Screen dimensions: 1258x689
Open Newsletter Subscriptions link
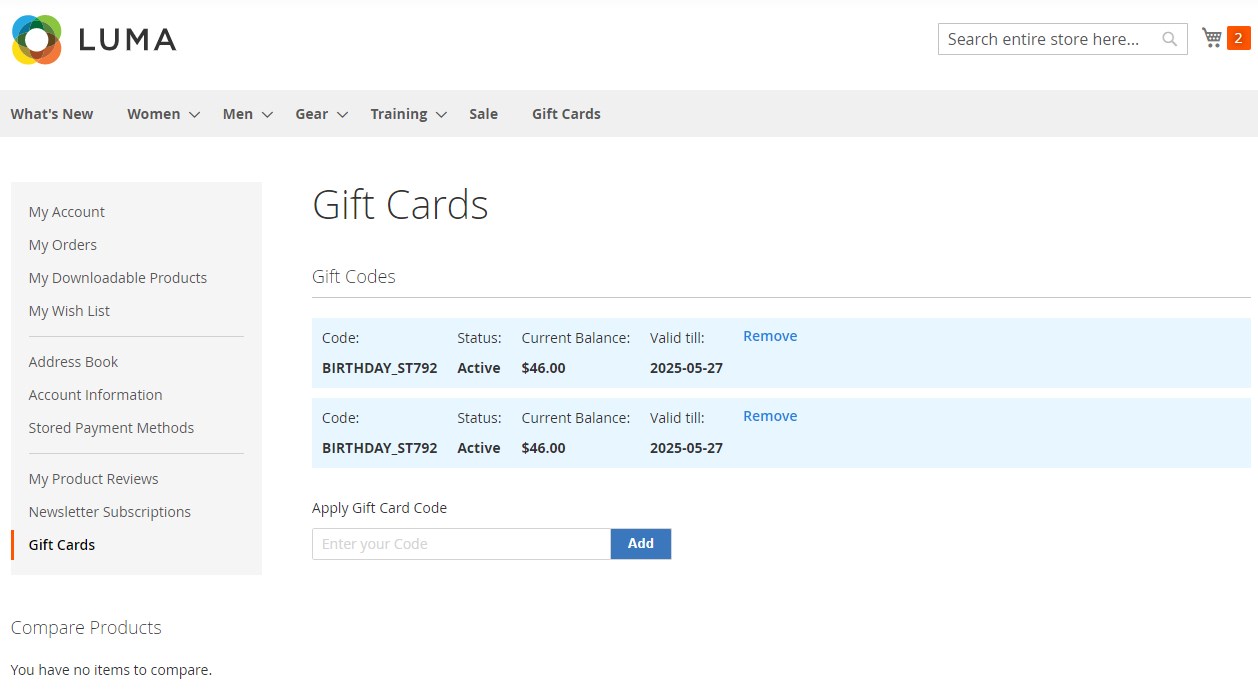[110, 512]
